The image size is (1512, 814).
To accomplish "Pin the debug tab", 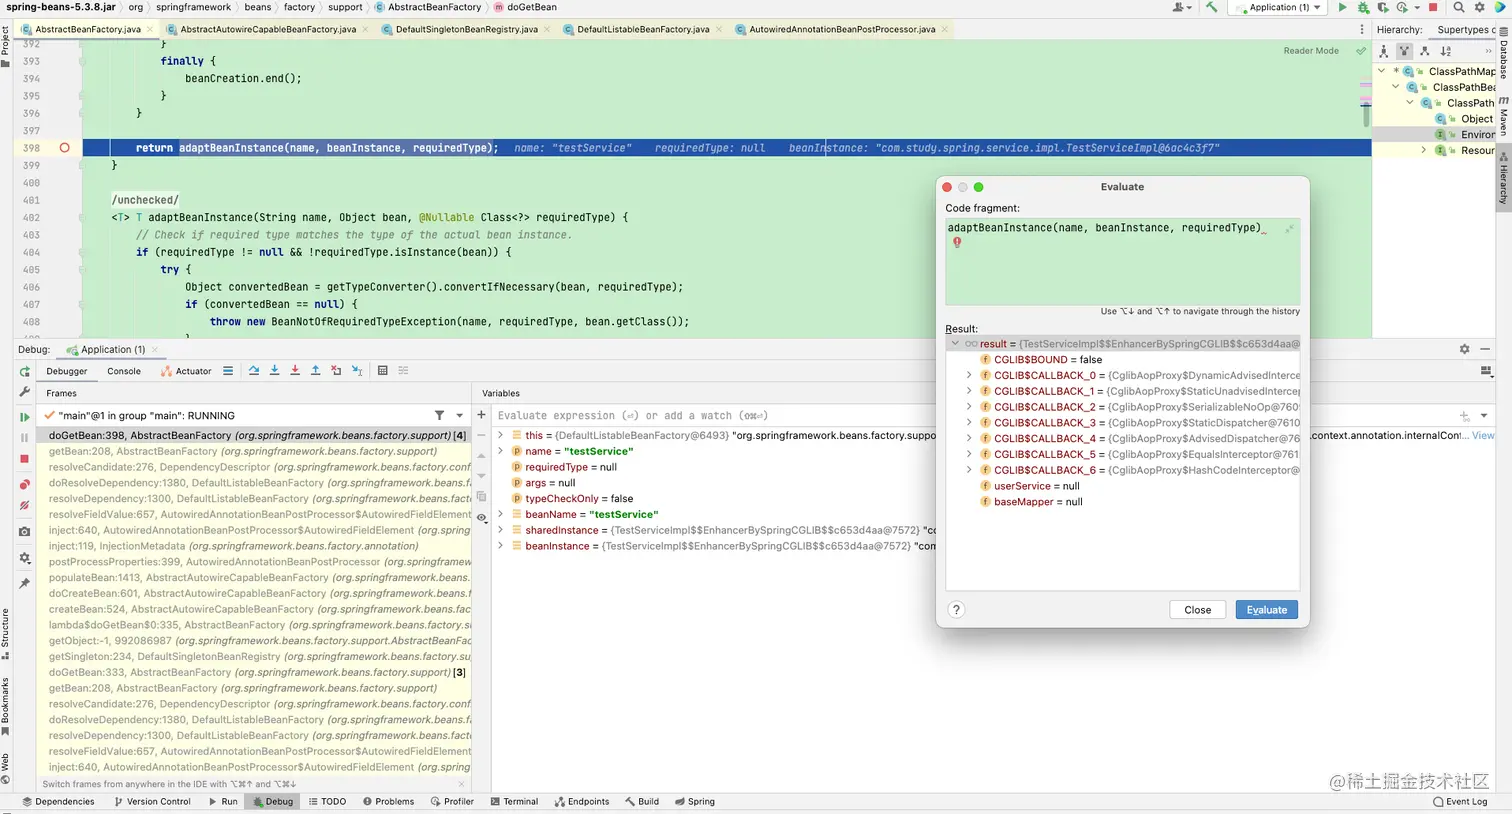I will point(25,583).
